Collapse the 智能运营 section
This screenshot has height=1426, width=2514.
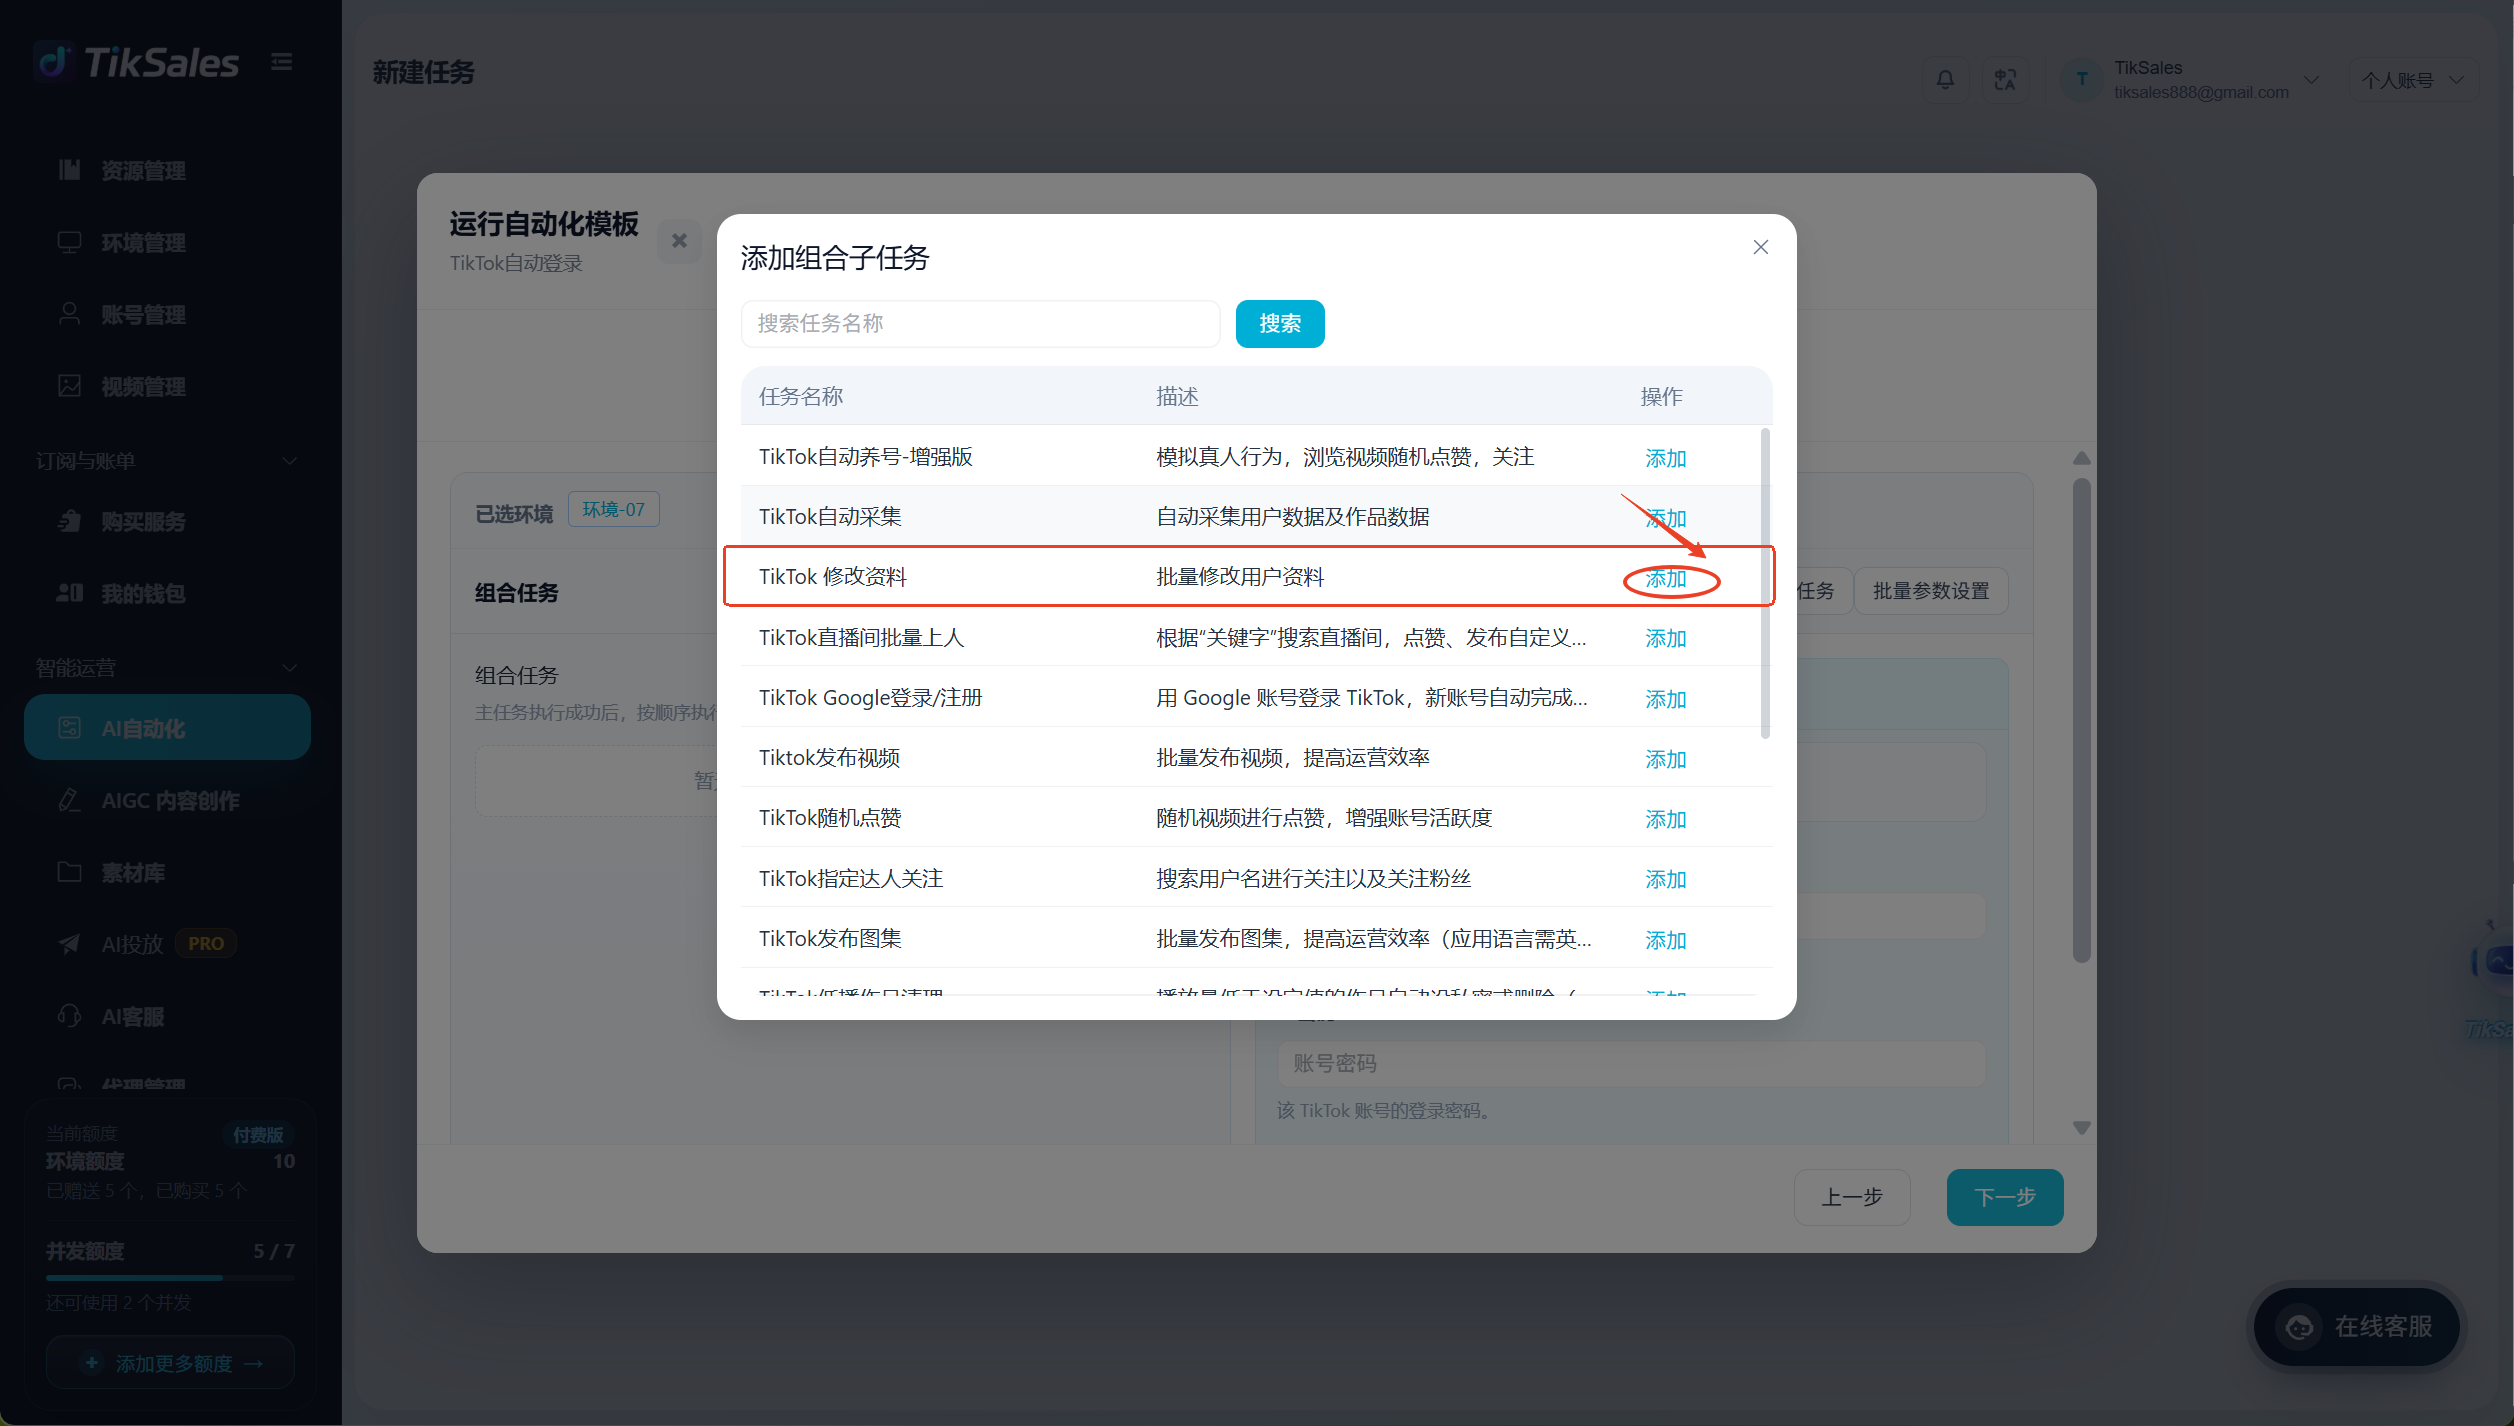pyautogui.click(x=290, y=668)
